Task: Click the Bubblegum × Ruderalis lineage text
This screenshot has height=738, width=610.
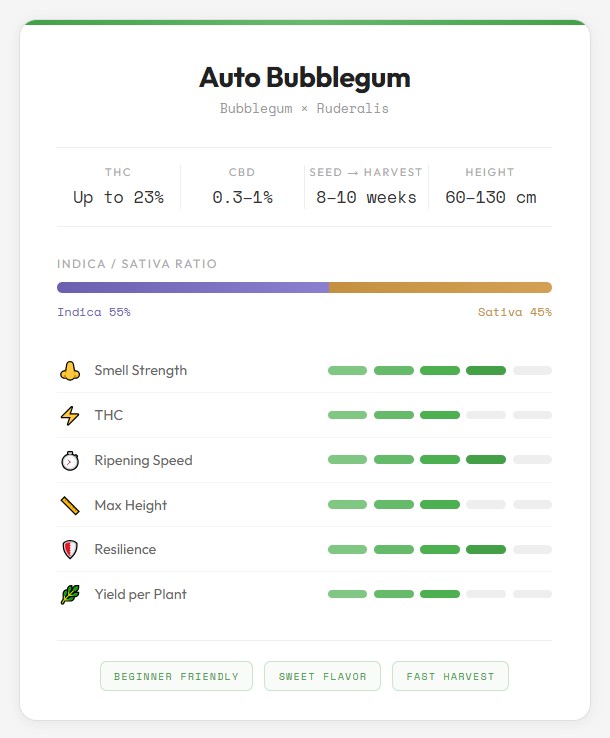Action: [x=304, y=108]
